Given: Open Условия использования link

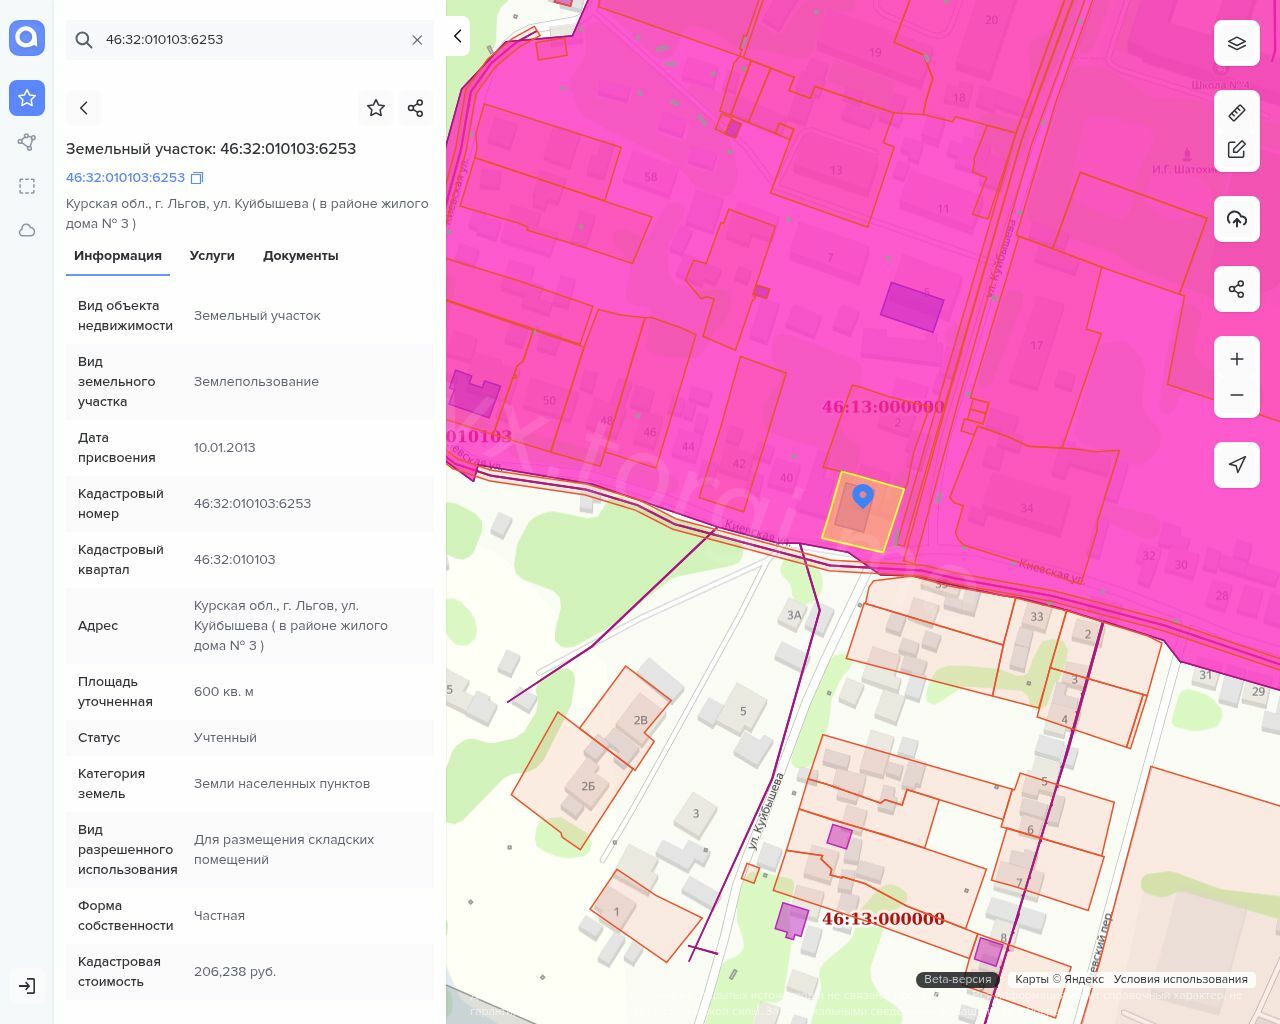Looking at the screenshot, I should [1180, 979].
